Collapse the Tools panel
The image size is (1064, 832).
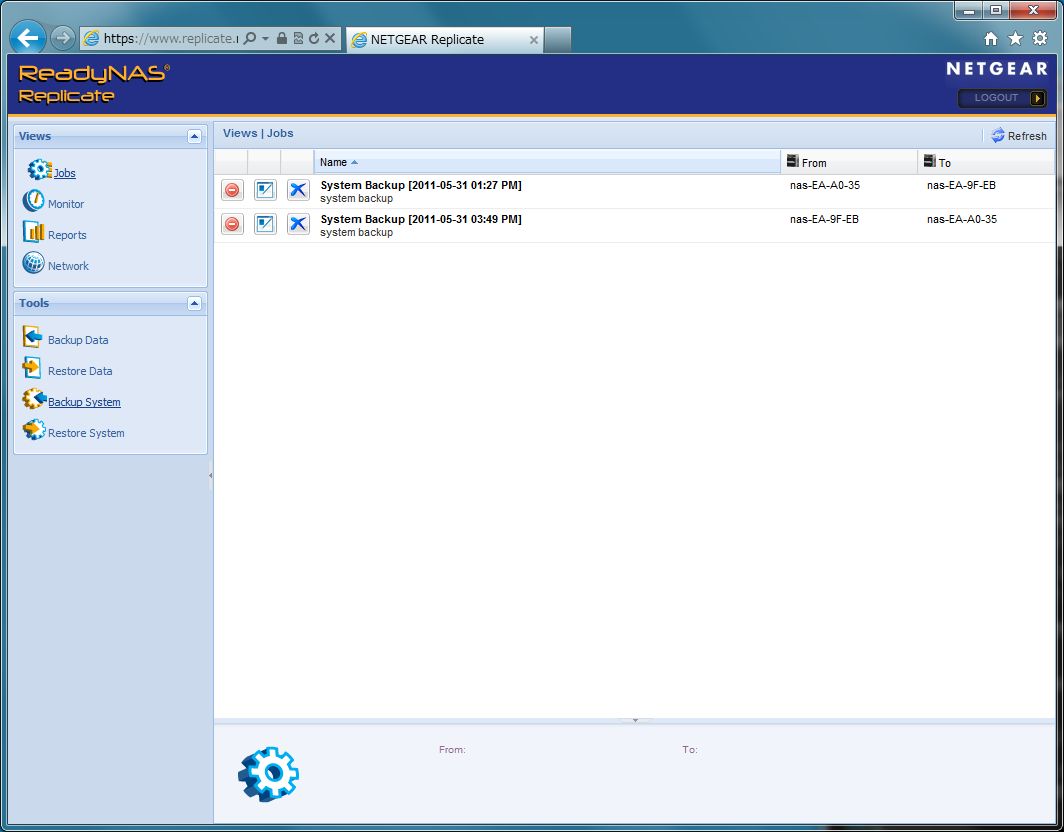pyautogui.click(x=194, y=303)
